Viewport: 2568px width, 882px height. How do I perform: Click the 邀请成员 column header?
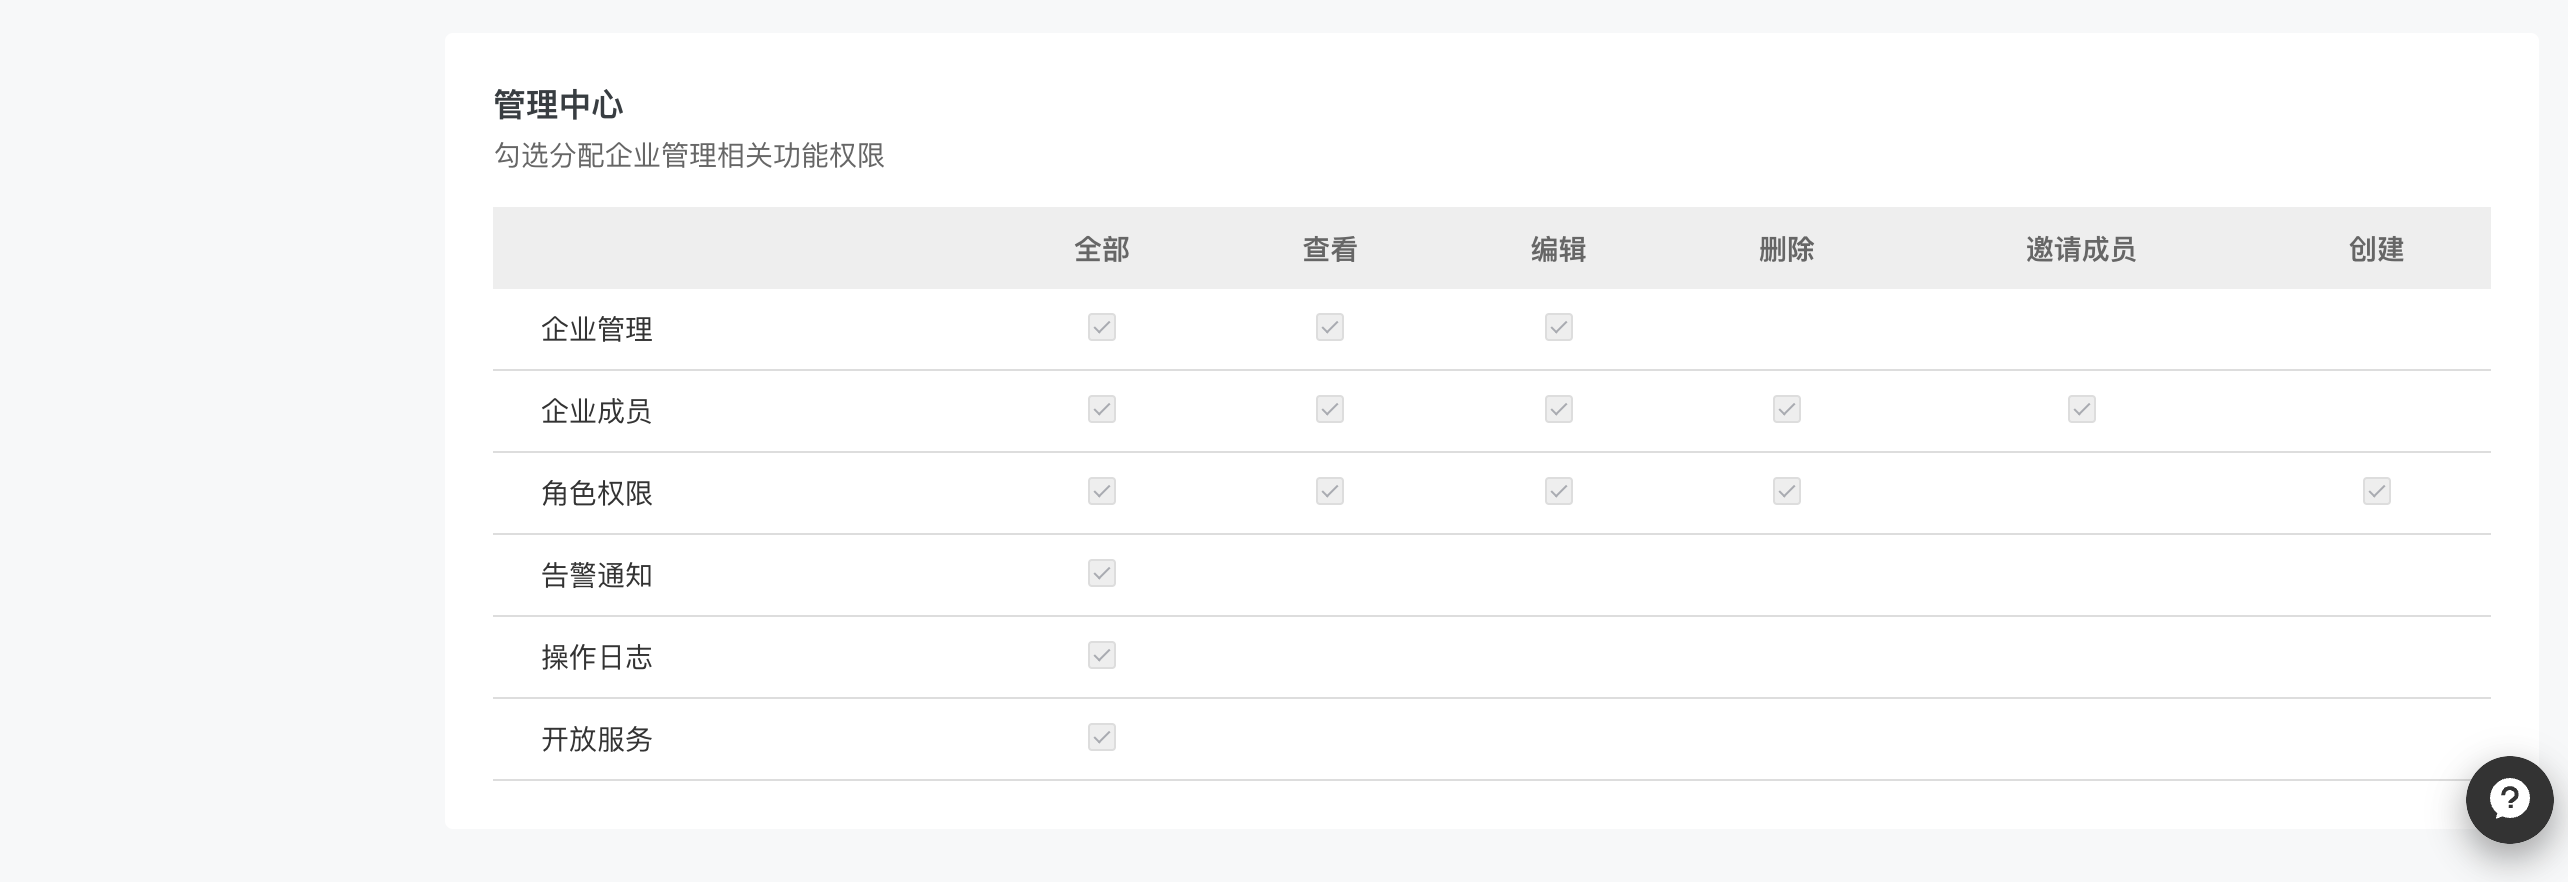click(x=2080, y=249)
